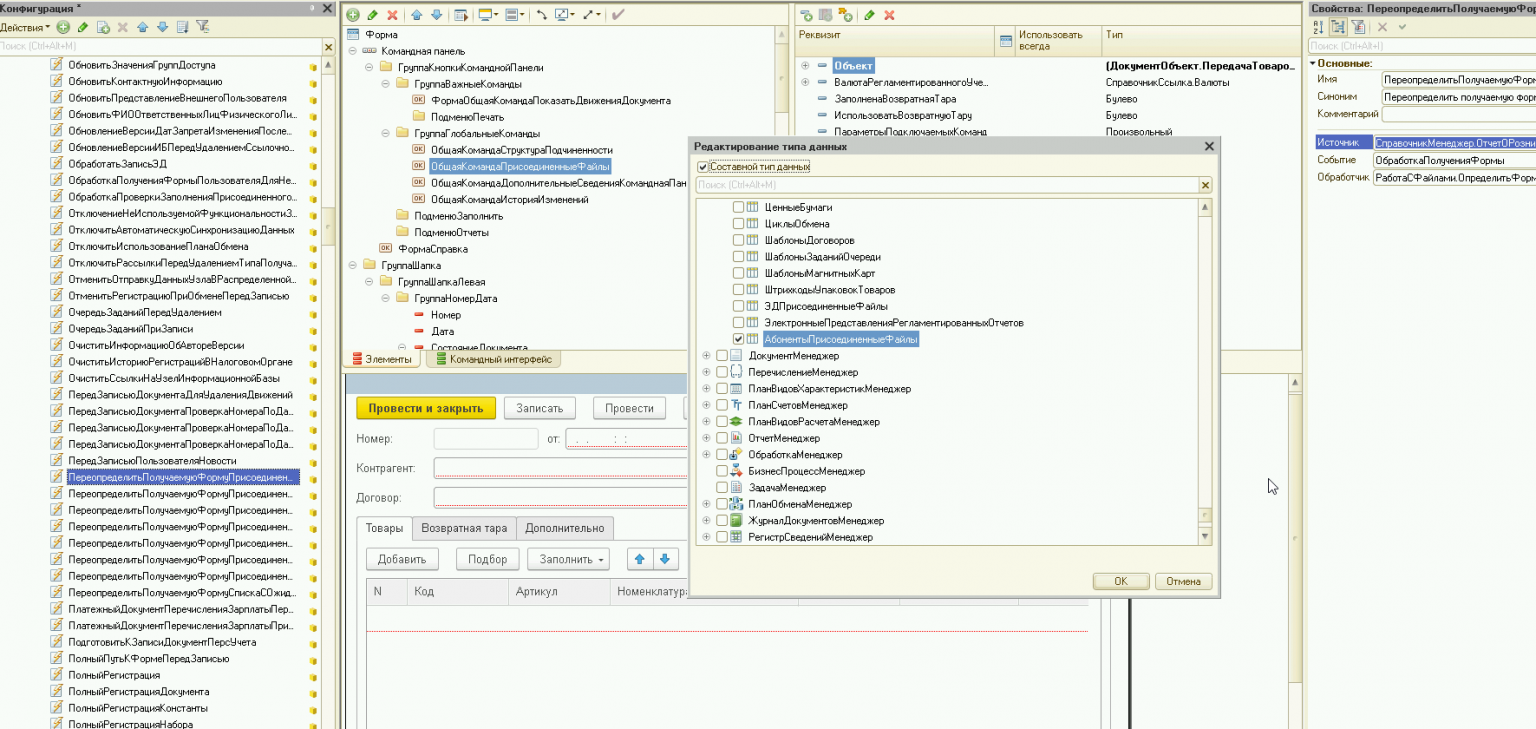Expand the ПланОбменаМенеджер node
The height and width of the screenshot is (729, 1536).
706,504
